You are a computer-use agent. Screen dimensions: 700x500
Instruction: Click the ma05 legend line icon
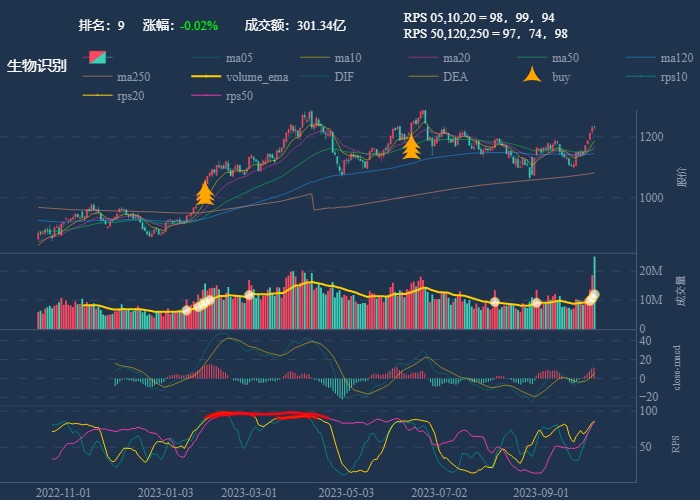(207, 58)
